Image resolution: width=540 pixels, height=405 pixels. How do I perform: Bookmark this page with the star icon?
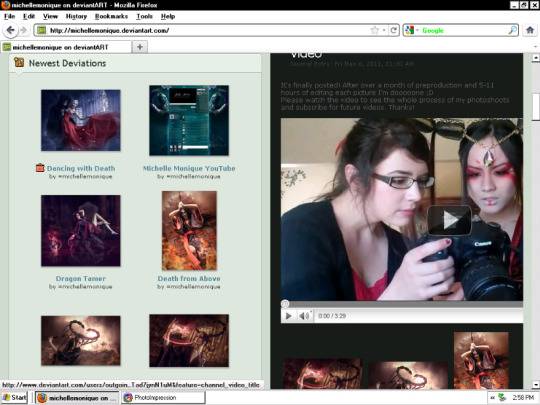tap(375, 30)
